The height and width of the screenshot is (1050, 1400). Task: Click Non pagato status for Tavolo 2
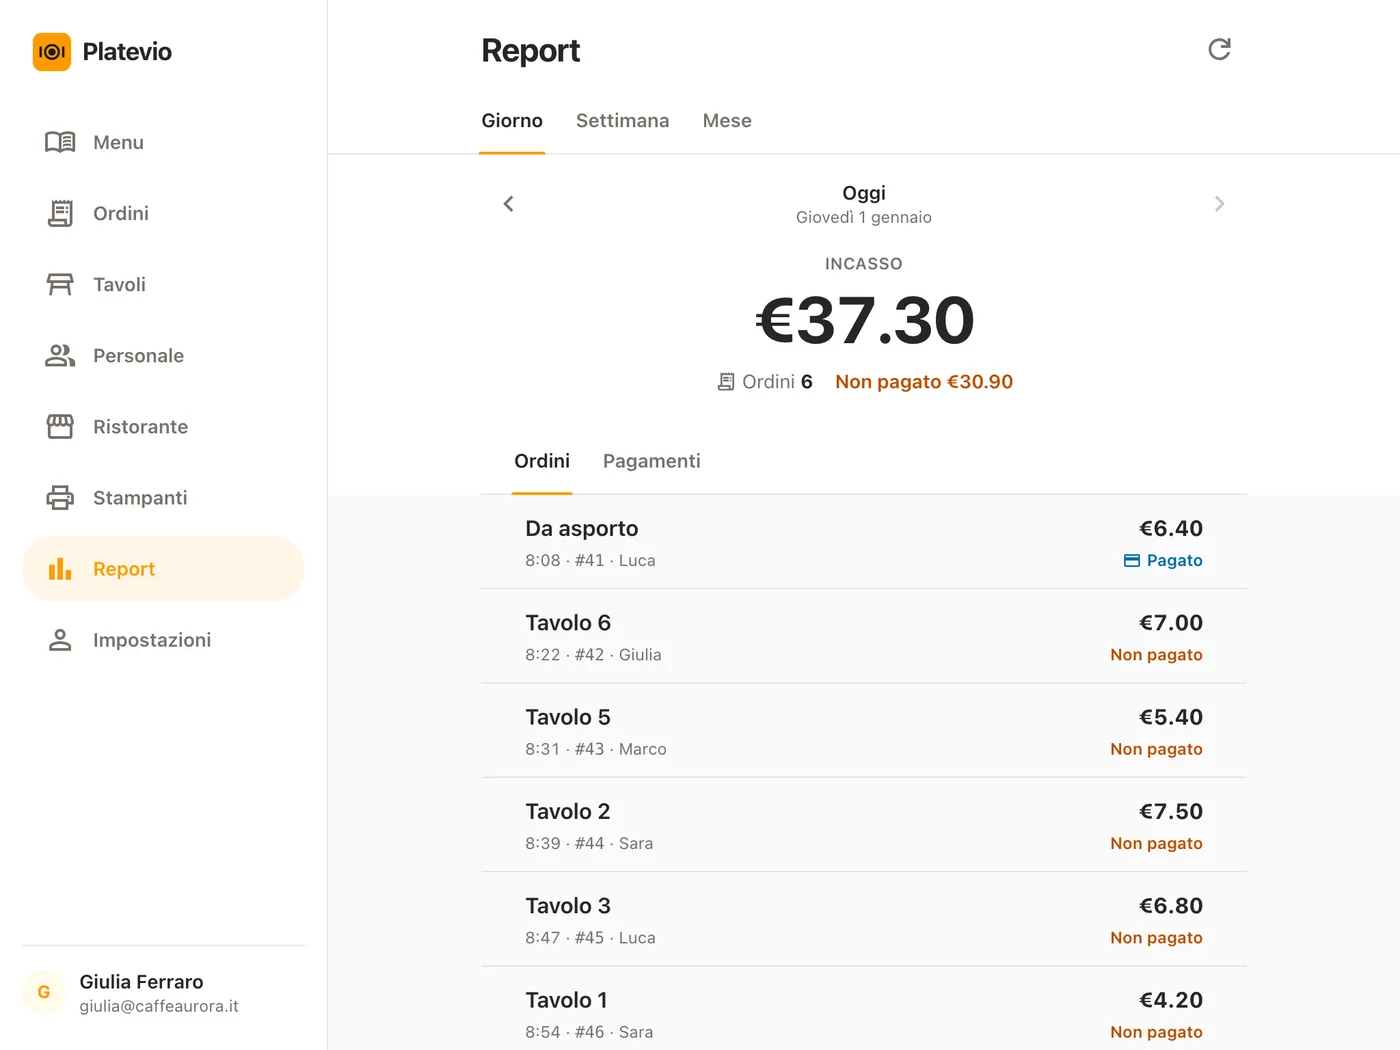[1156, 843]
